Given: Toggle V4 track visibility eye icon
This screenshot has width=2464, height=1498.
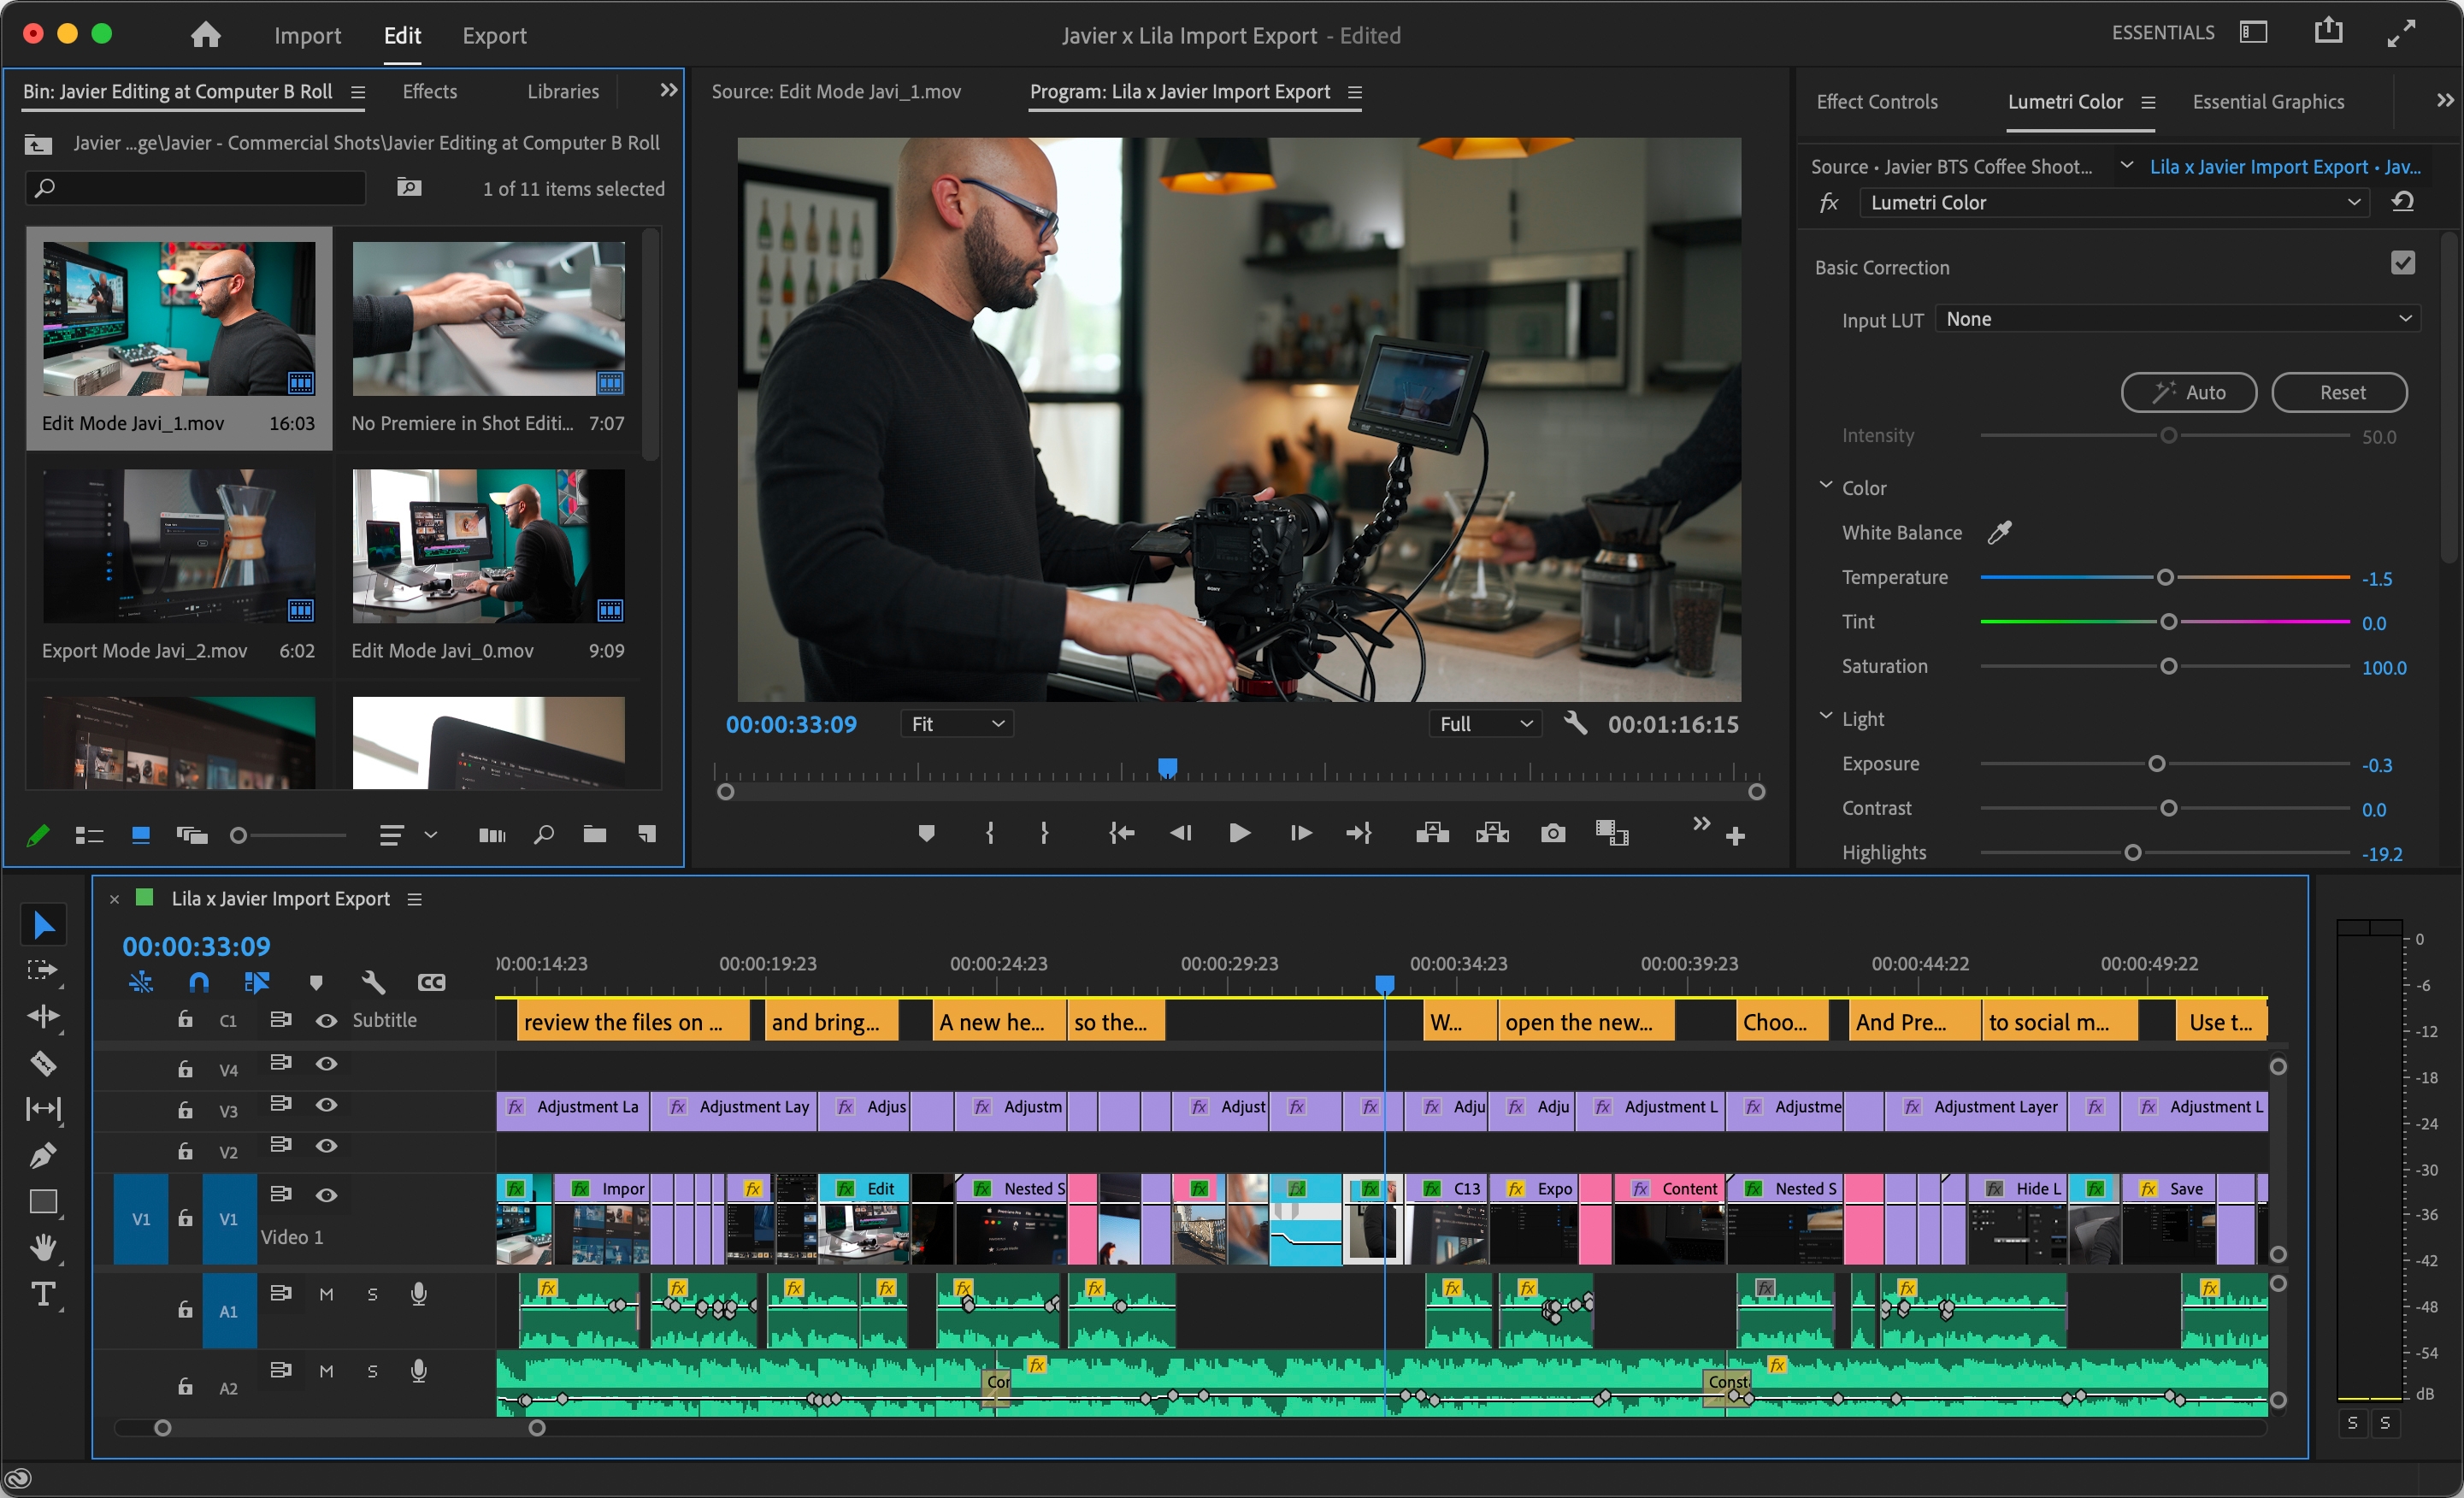Looking at the screenshot, I should (x=322, y=1061).
